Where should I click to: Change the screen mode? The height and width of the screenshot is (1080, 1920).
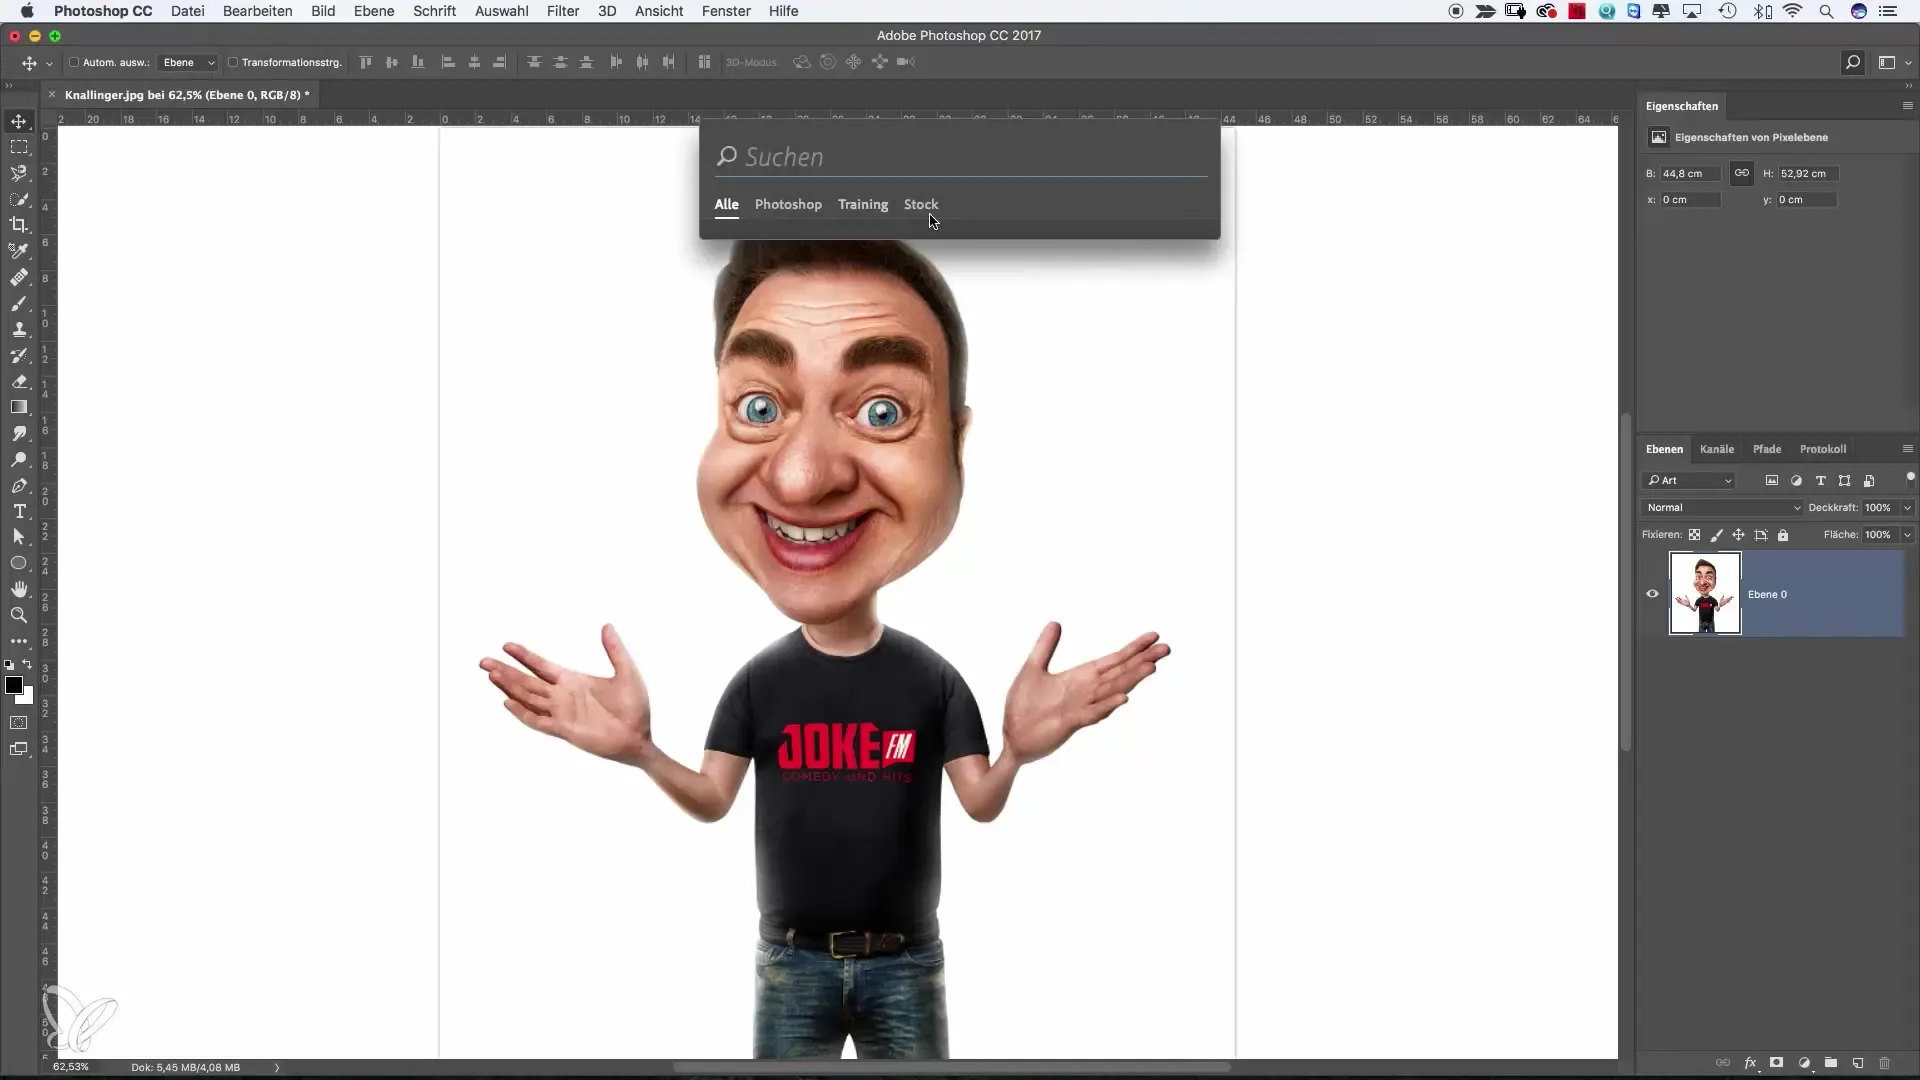click(19, 749)
